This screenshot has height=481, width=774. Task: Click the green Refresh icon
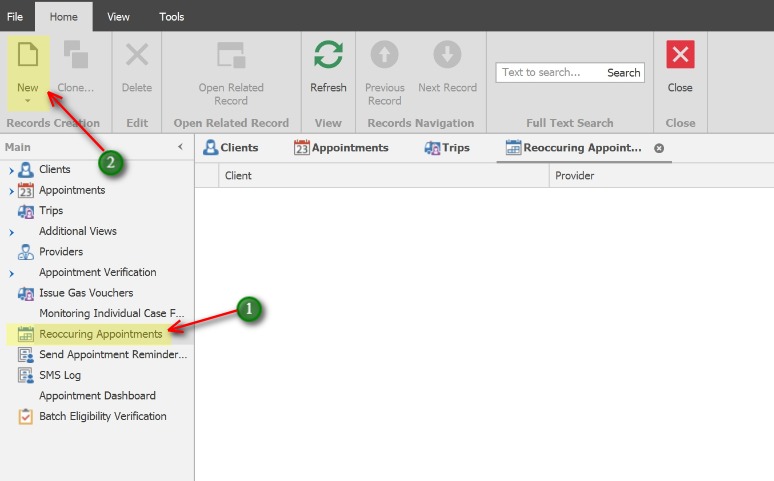328,54
